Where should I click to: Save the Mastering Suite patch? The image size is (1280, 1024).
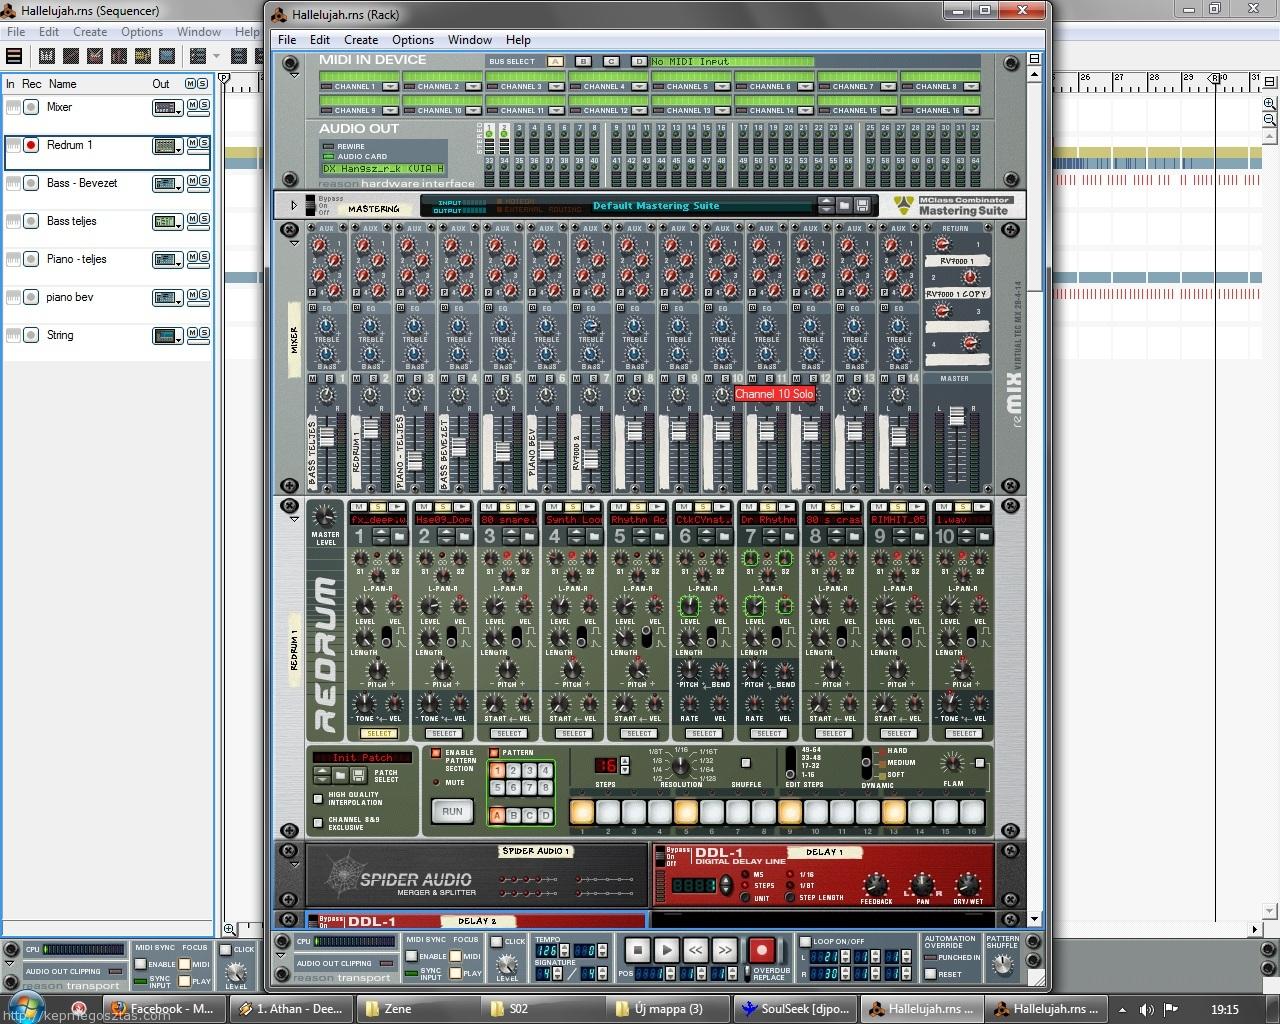point(861,206)
